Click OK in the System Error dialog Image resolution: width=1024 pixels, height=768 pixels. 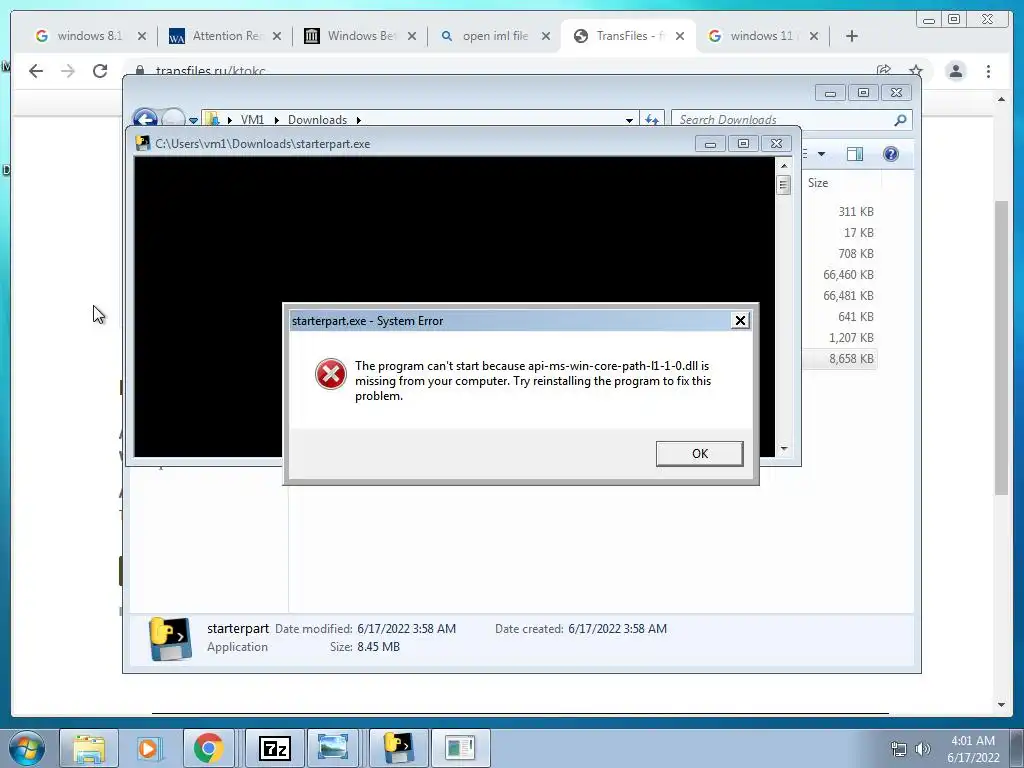(x=699, y=453)
